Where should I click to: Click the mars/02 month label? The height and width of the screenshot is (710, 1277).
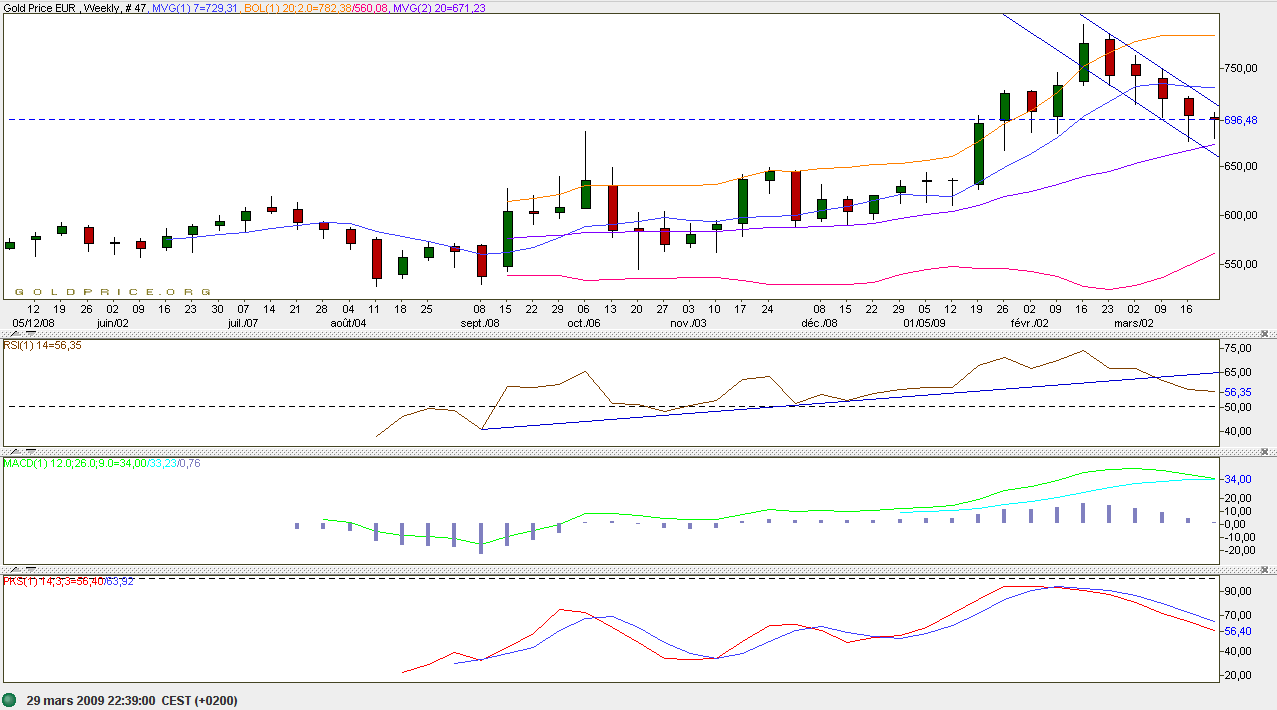(1133, 323)
